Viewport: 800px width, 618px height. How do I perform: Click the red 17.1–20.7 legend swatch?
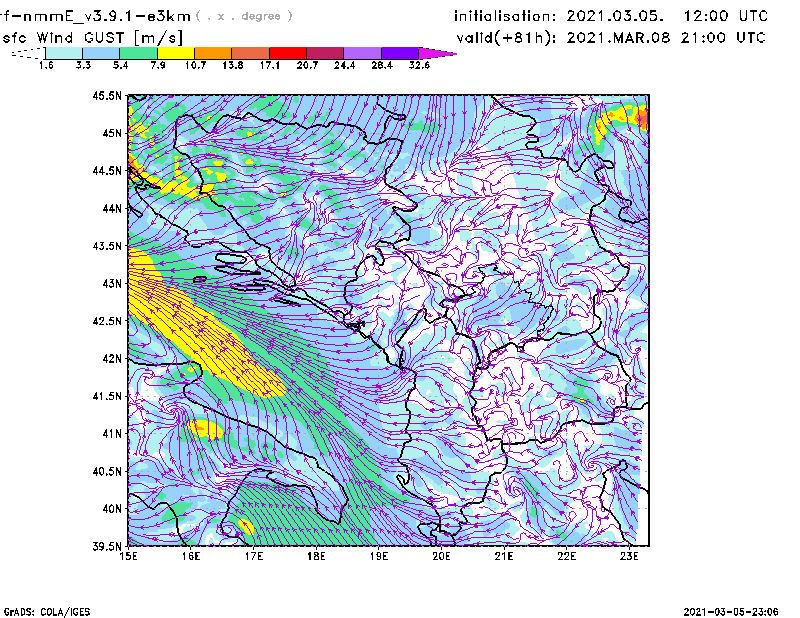coord(288,53)
